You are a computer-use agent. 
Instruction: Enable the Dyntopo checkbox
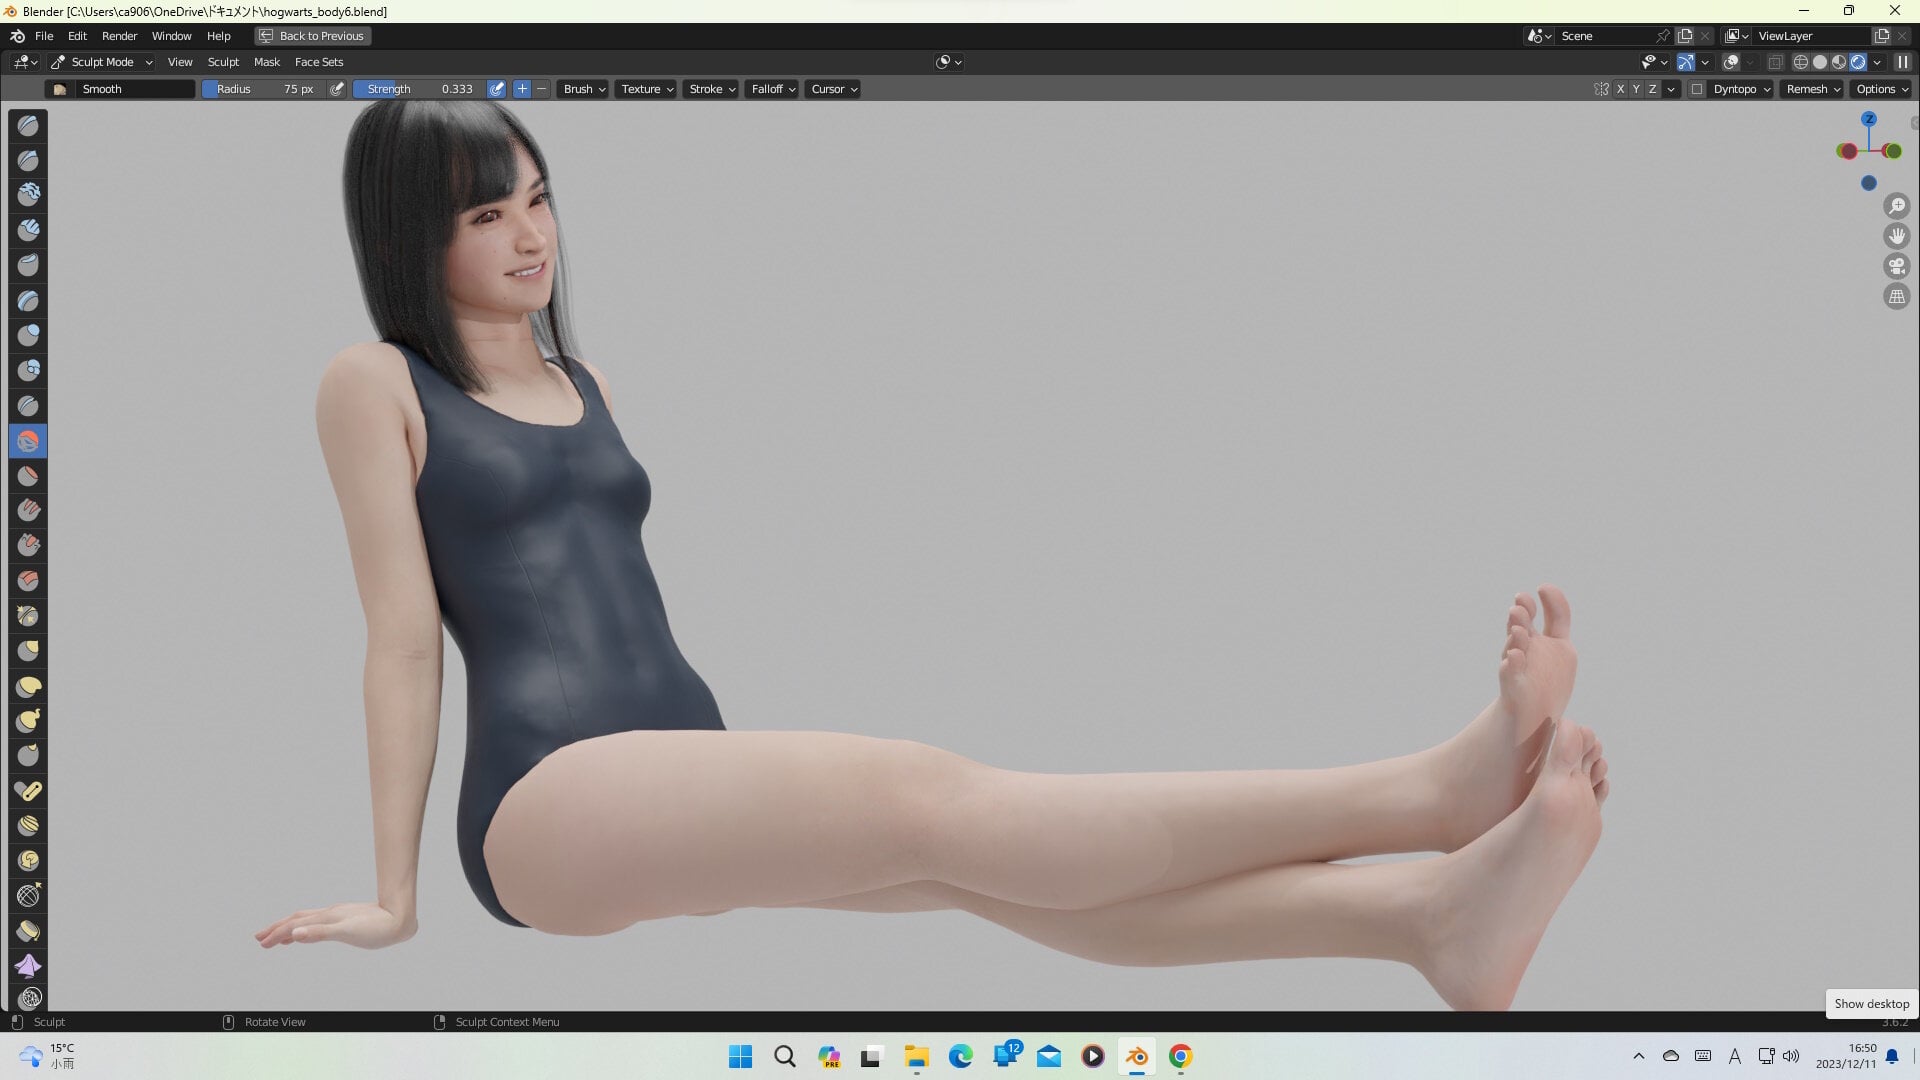(x=1697, y=89)
